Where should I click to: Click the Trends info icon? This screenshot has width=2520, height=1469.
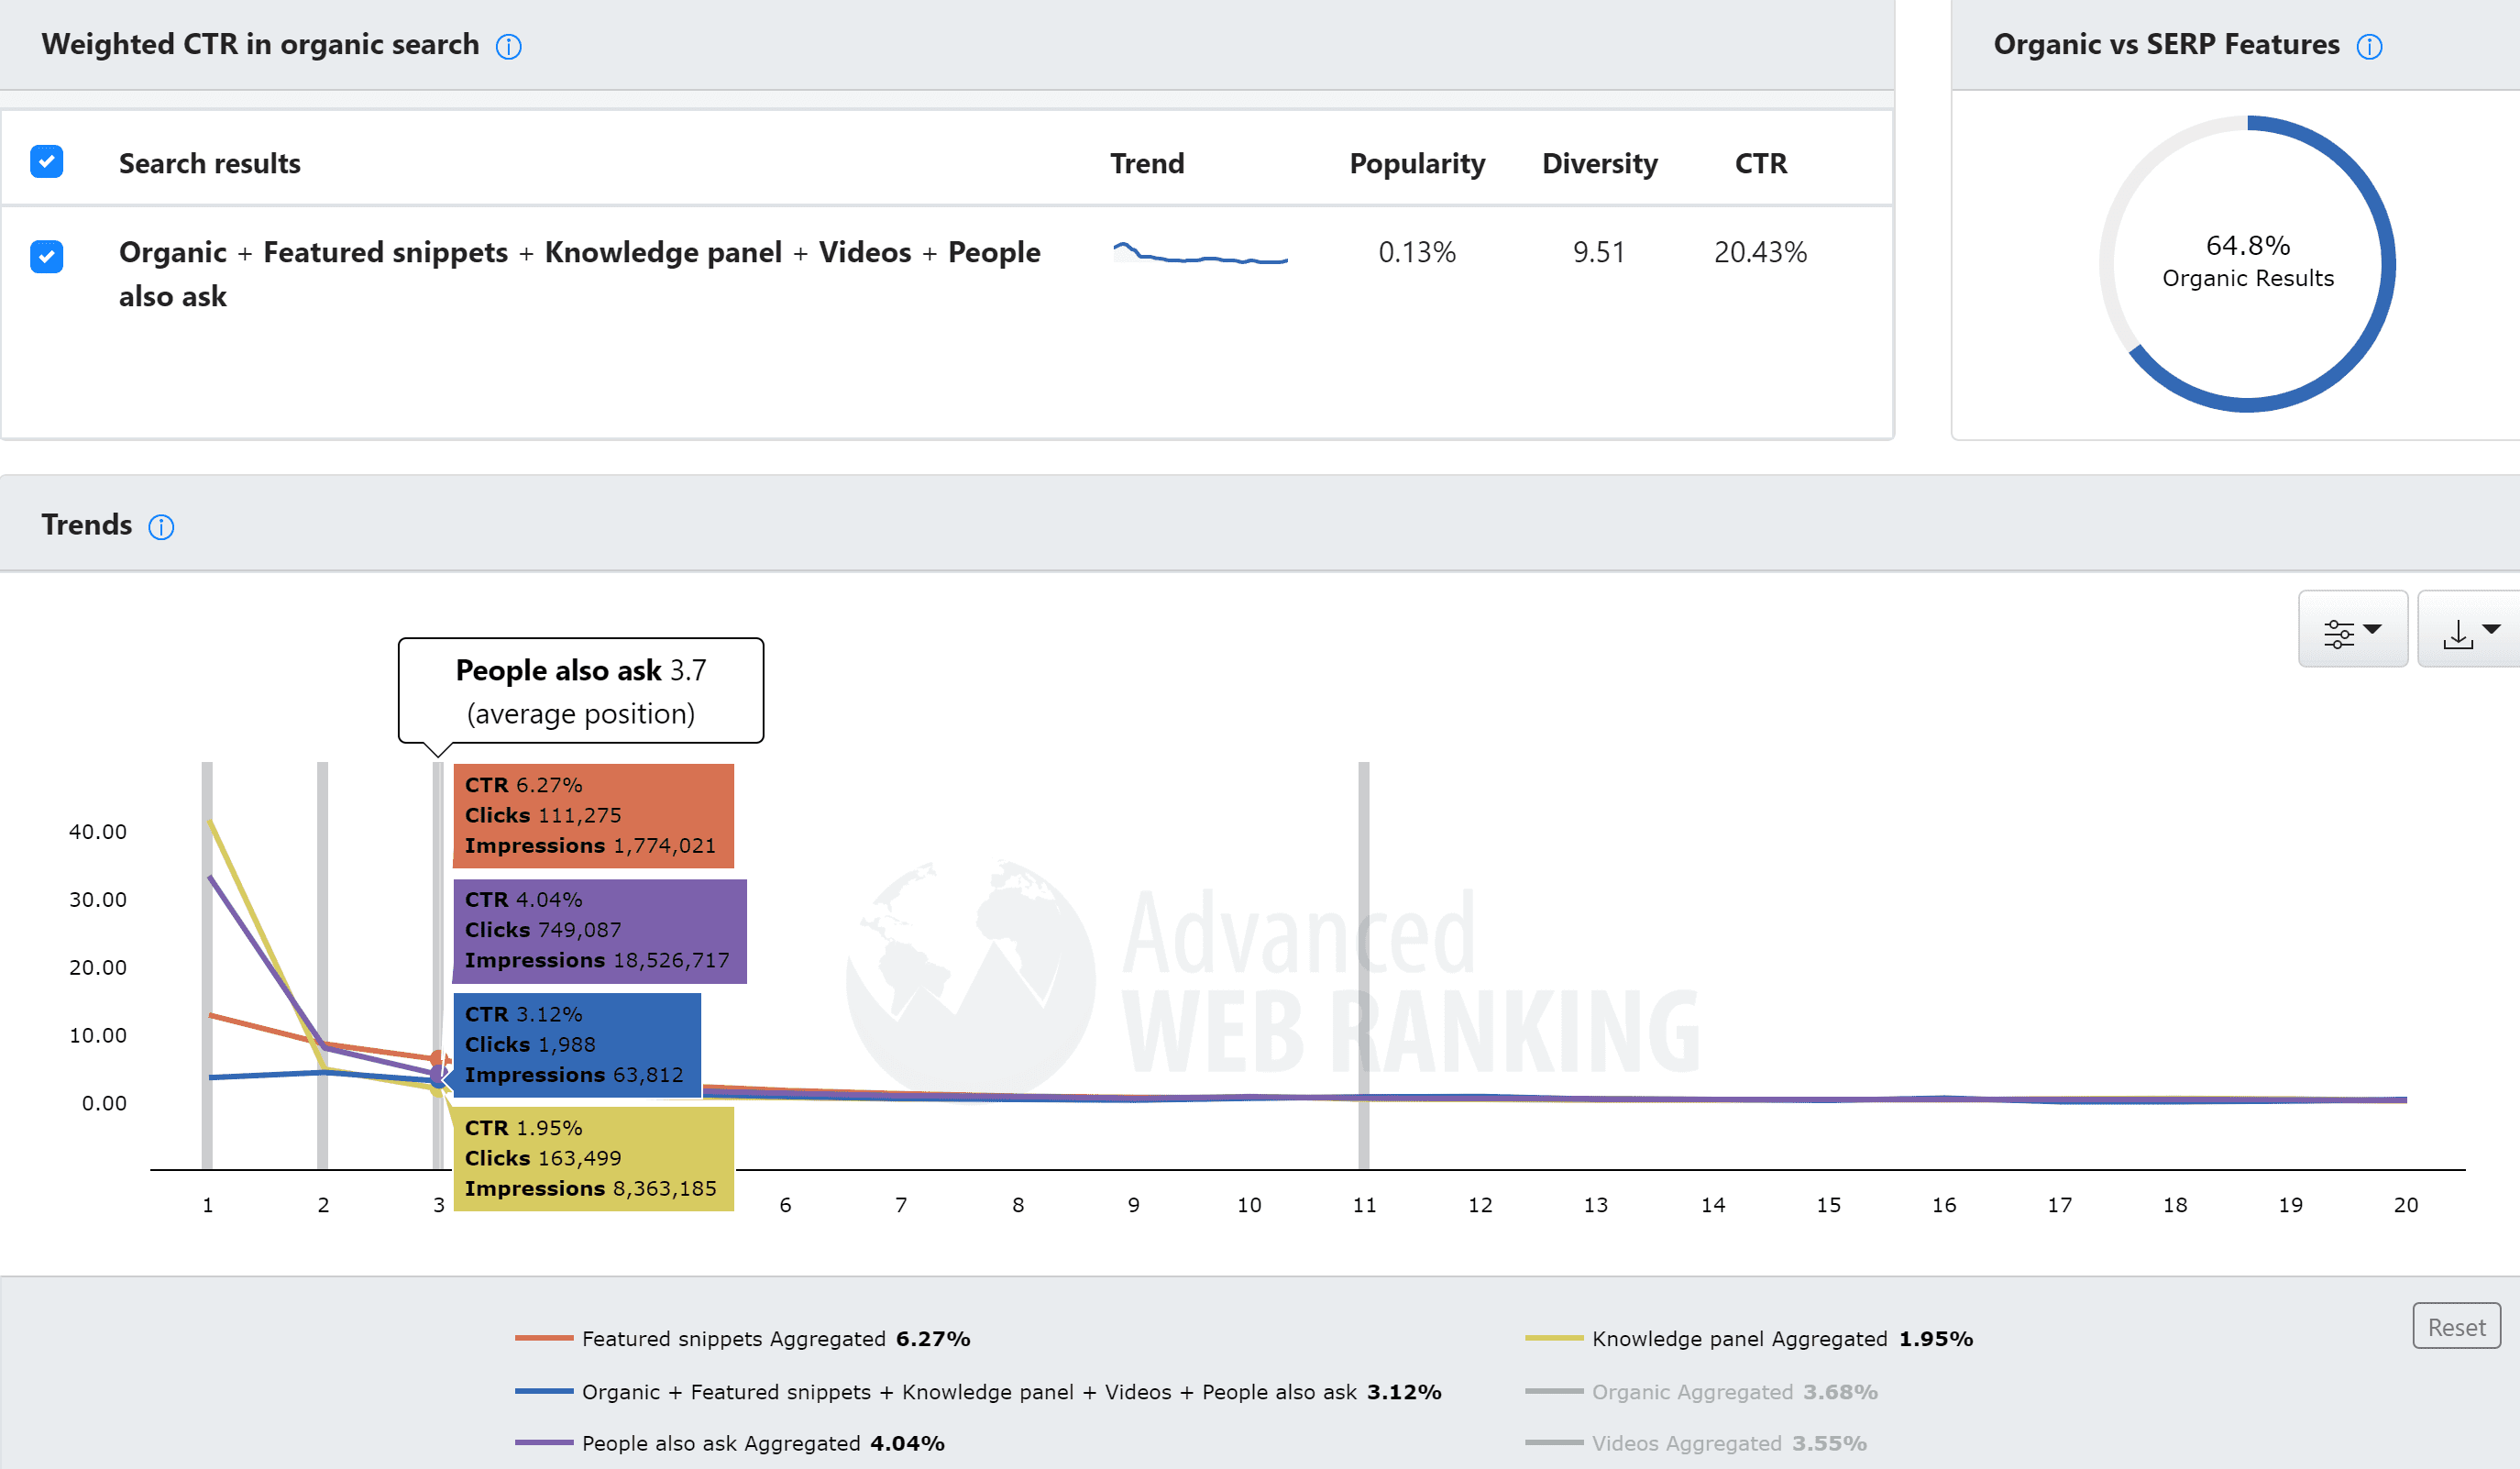coord(161,527)
